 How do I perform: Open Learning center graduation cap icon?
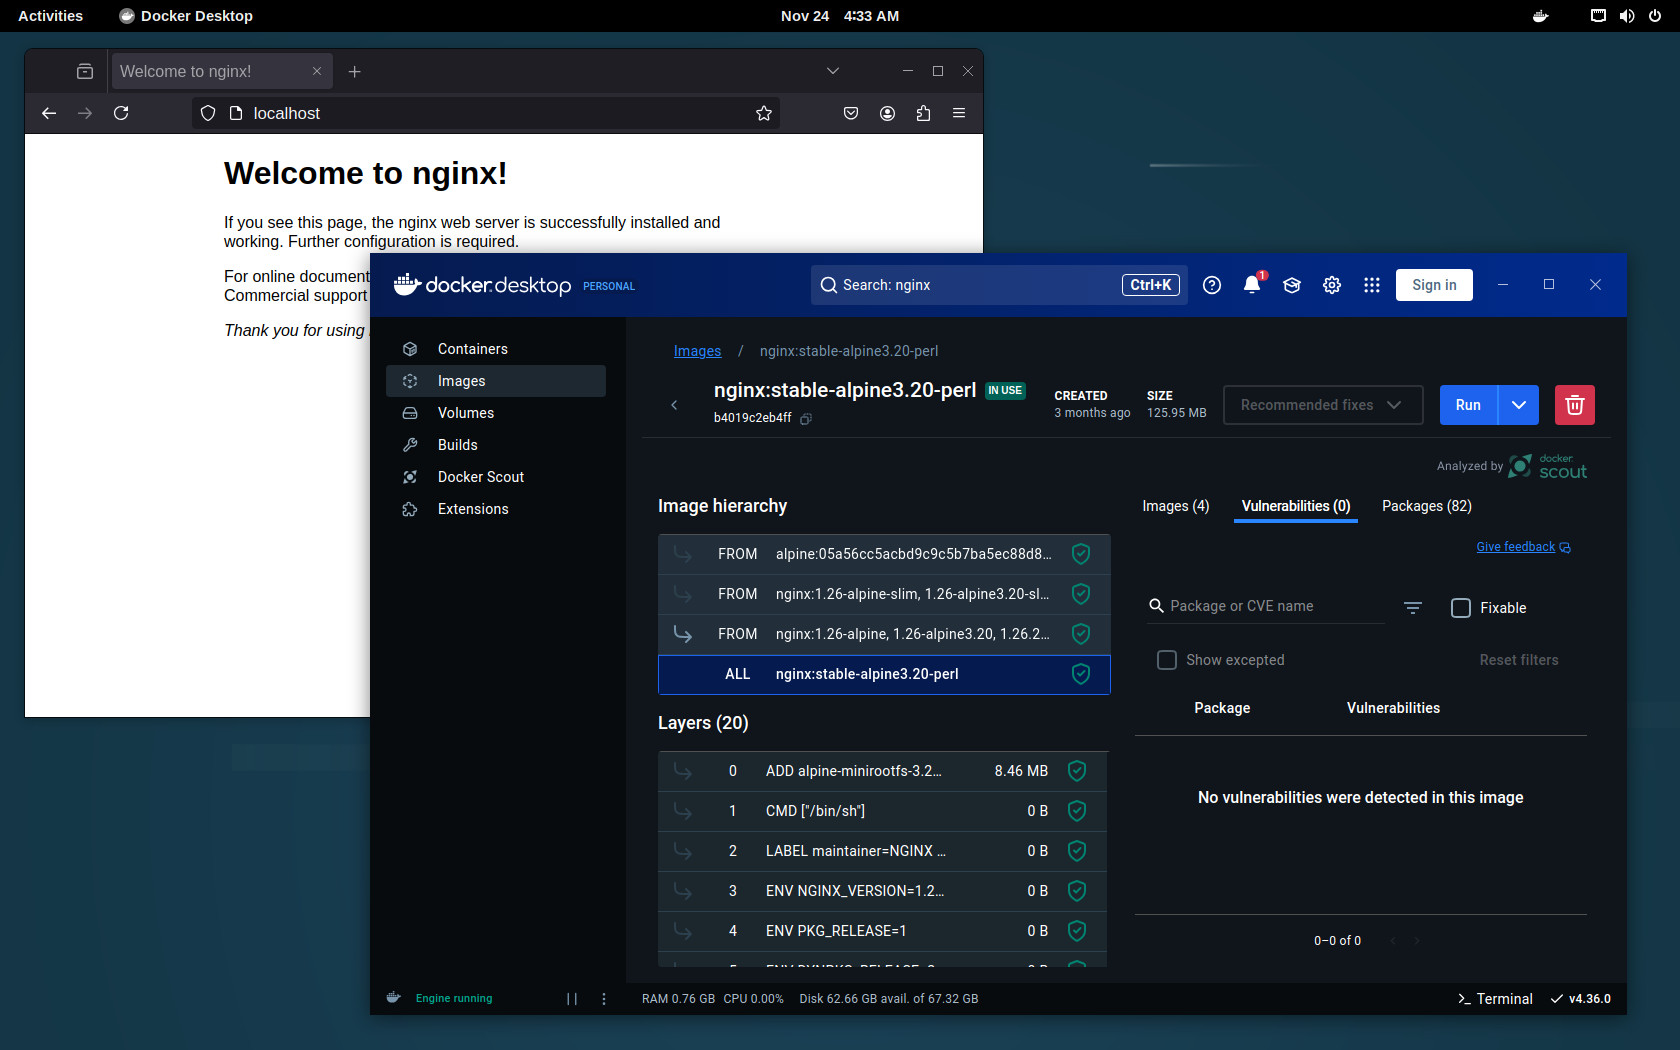[1292, 285]
